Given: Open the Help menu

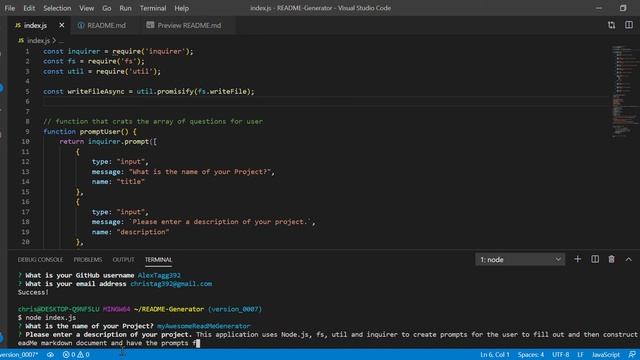Looking at the screenshot, I should pos(182,8).
